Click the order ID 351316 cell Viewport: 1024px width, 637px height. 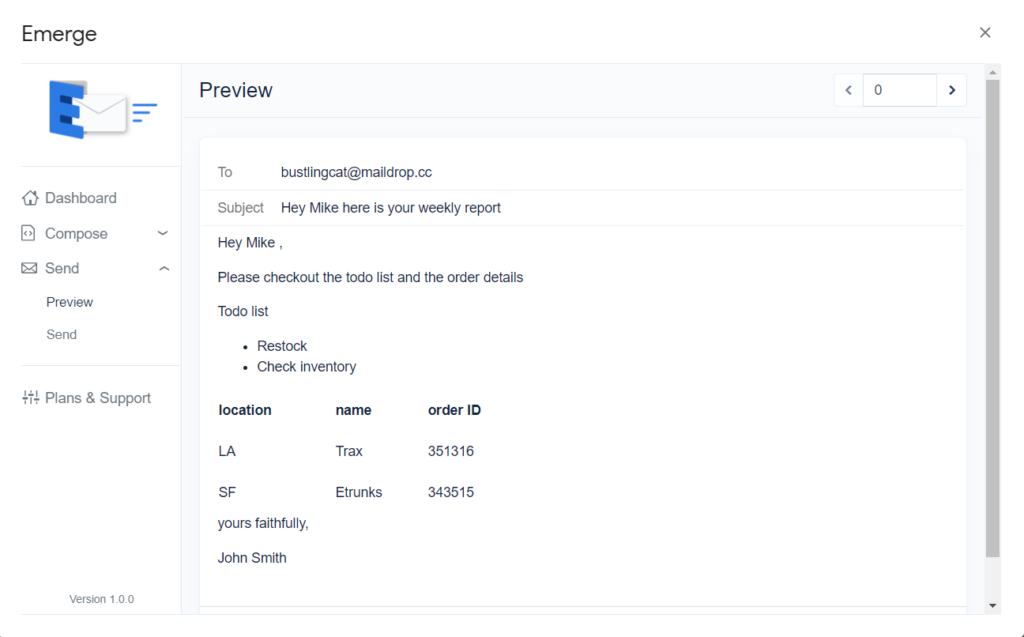(451, 451)
